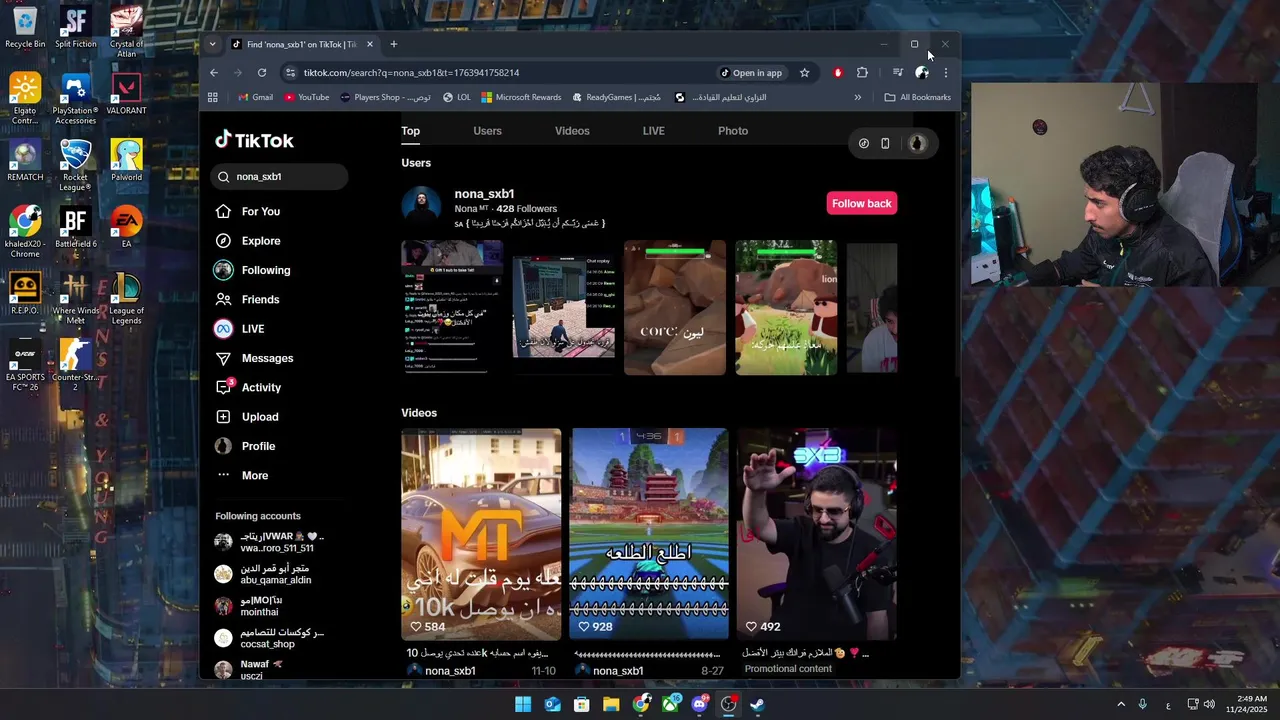The width and height of the screenshot is (1280, 720).
Task: Open the Chrome profile avatar
Action: click(921, 73)
